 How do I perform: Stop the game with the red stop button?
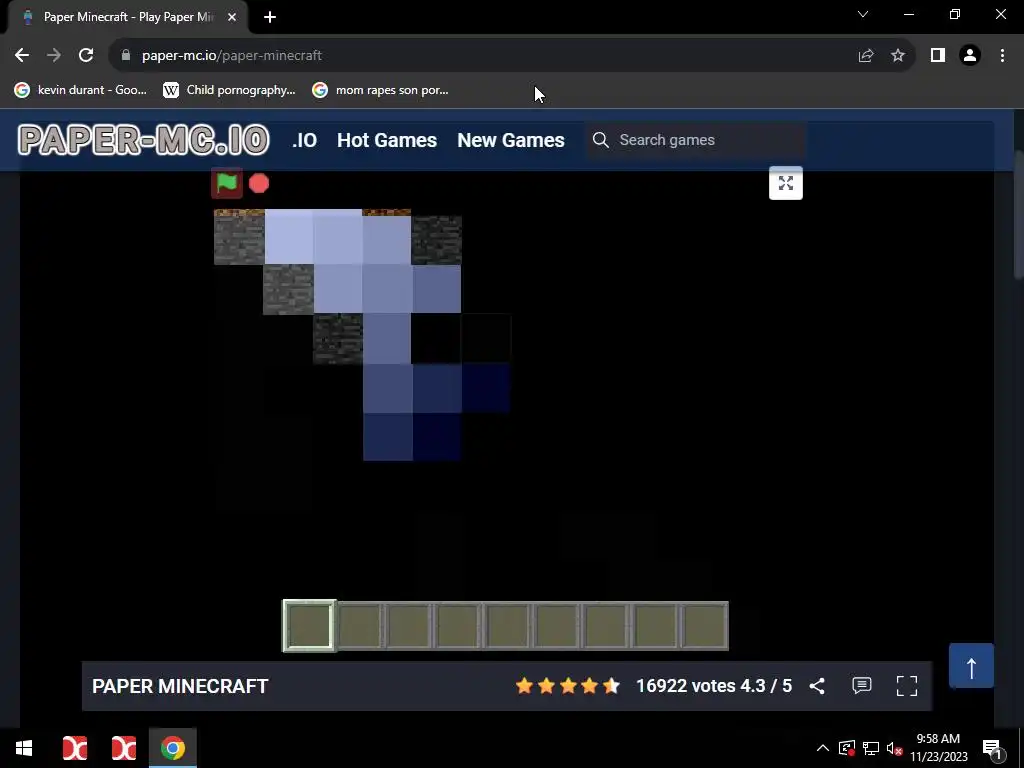coord(259,184)
